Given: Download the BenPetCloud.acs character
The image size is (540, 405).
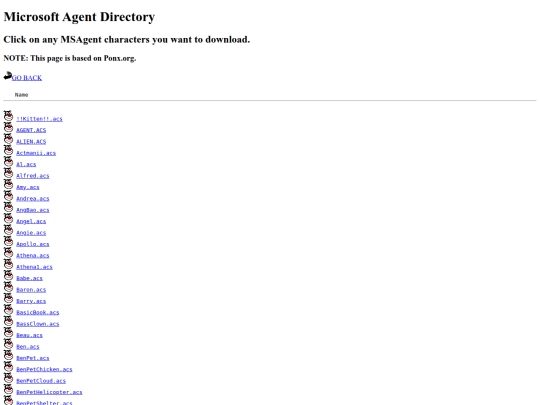Looking at the screenshot, I should tap(41, 381).
